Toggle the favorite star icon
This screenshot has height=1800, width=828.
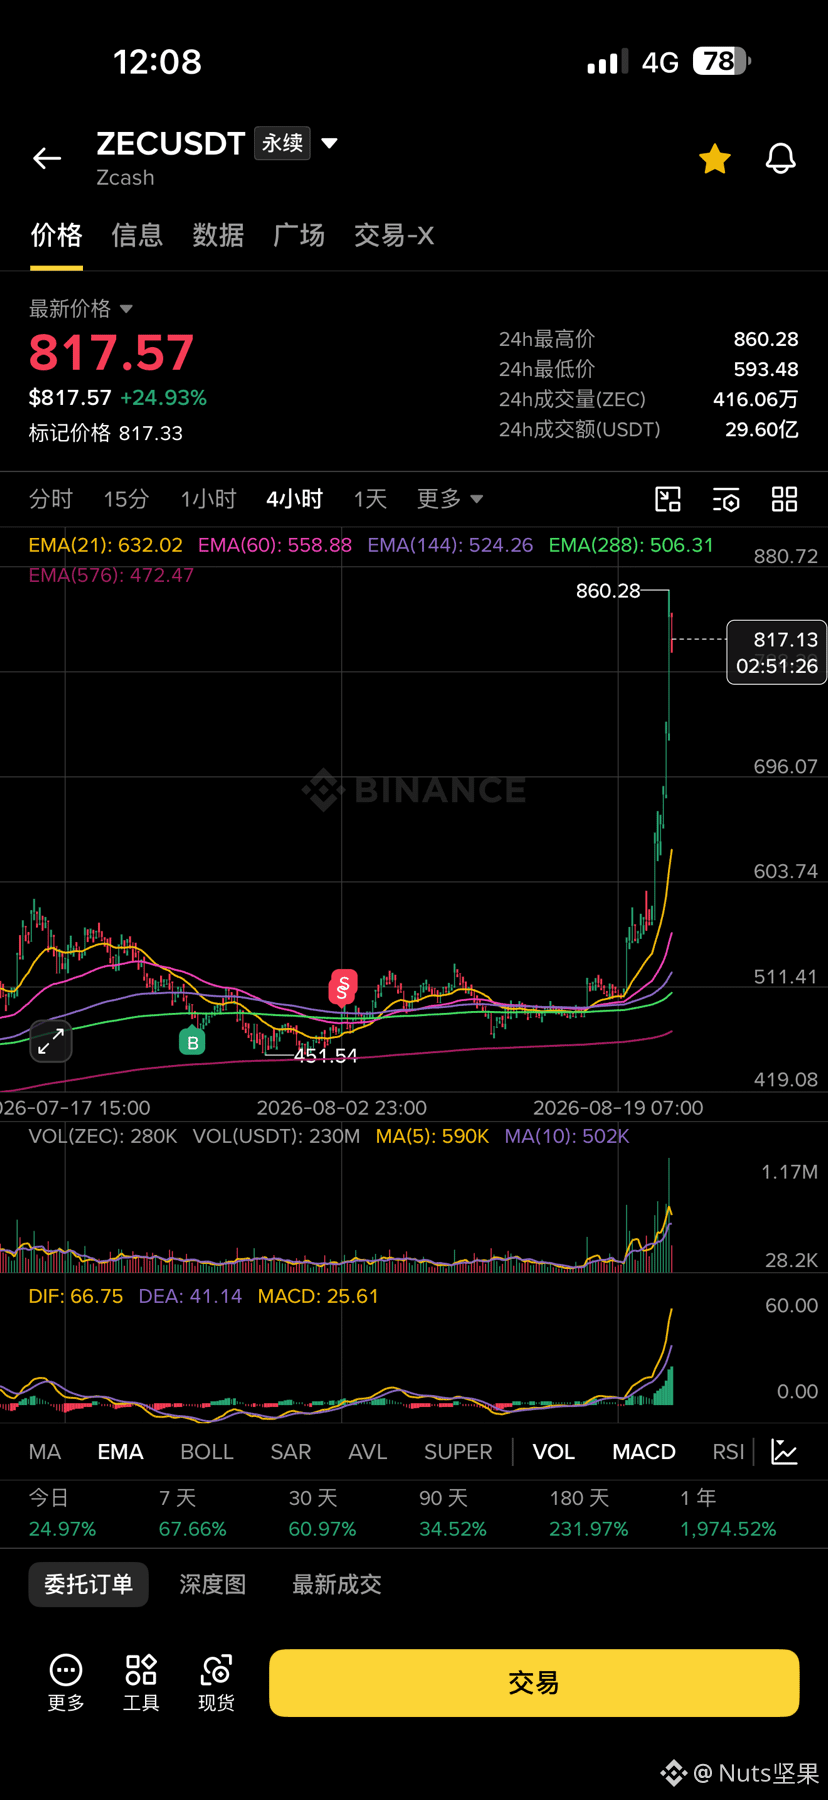click(x=715, y=158)
